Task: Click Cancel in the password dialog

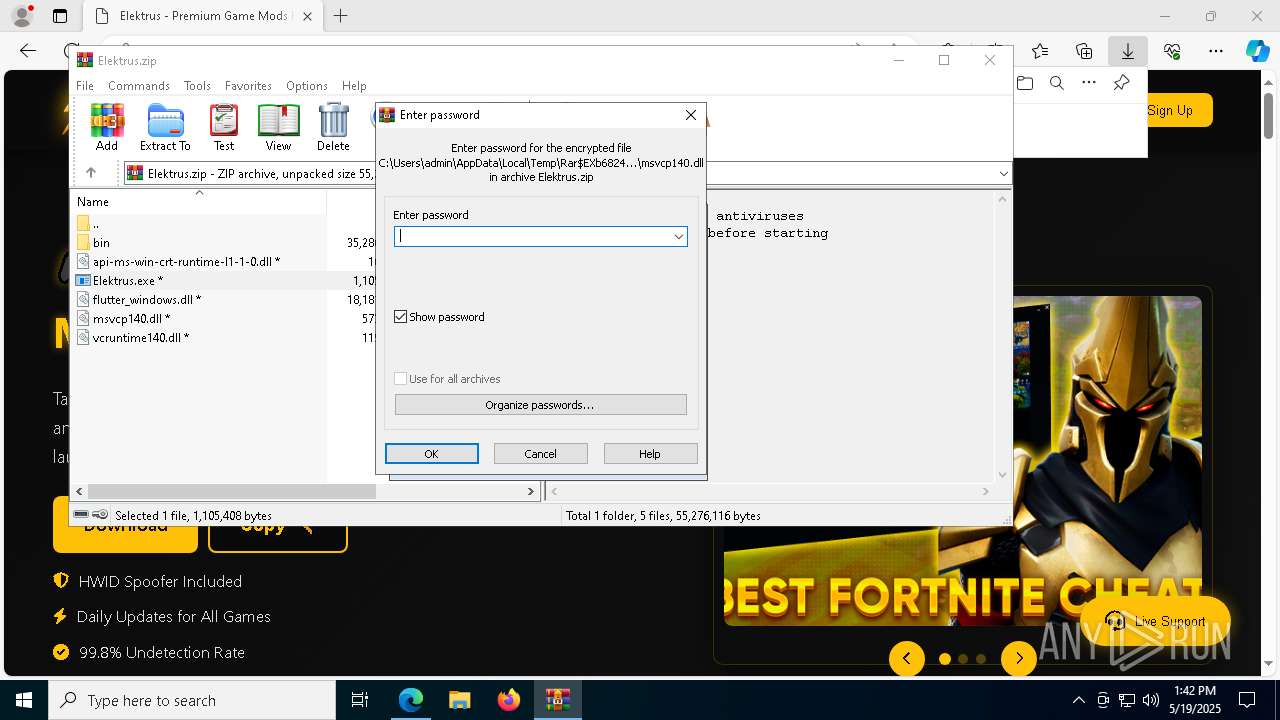Action: 540,454
